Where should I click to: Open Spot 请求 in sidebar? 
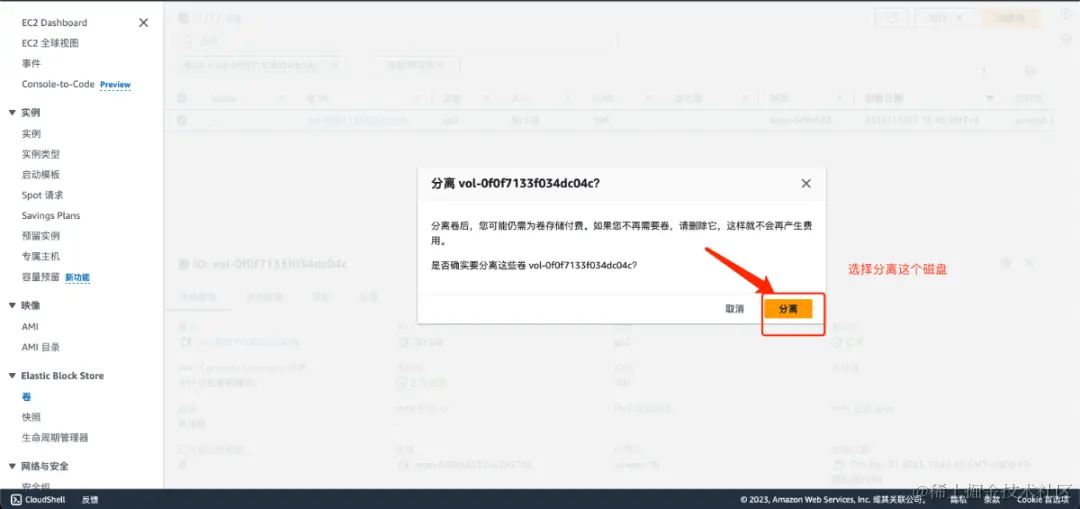point(42,195)
